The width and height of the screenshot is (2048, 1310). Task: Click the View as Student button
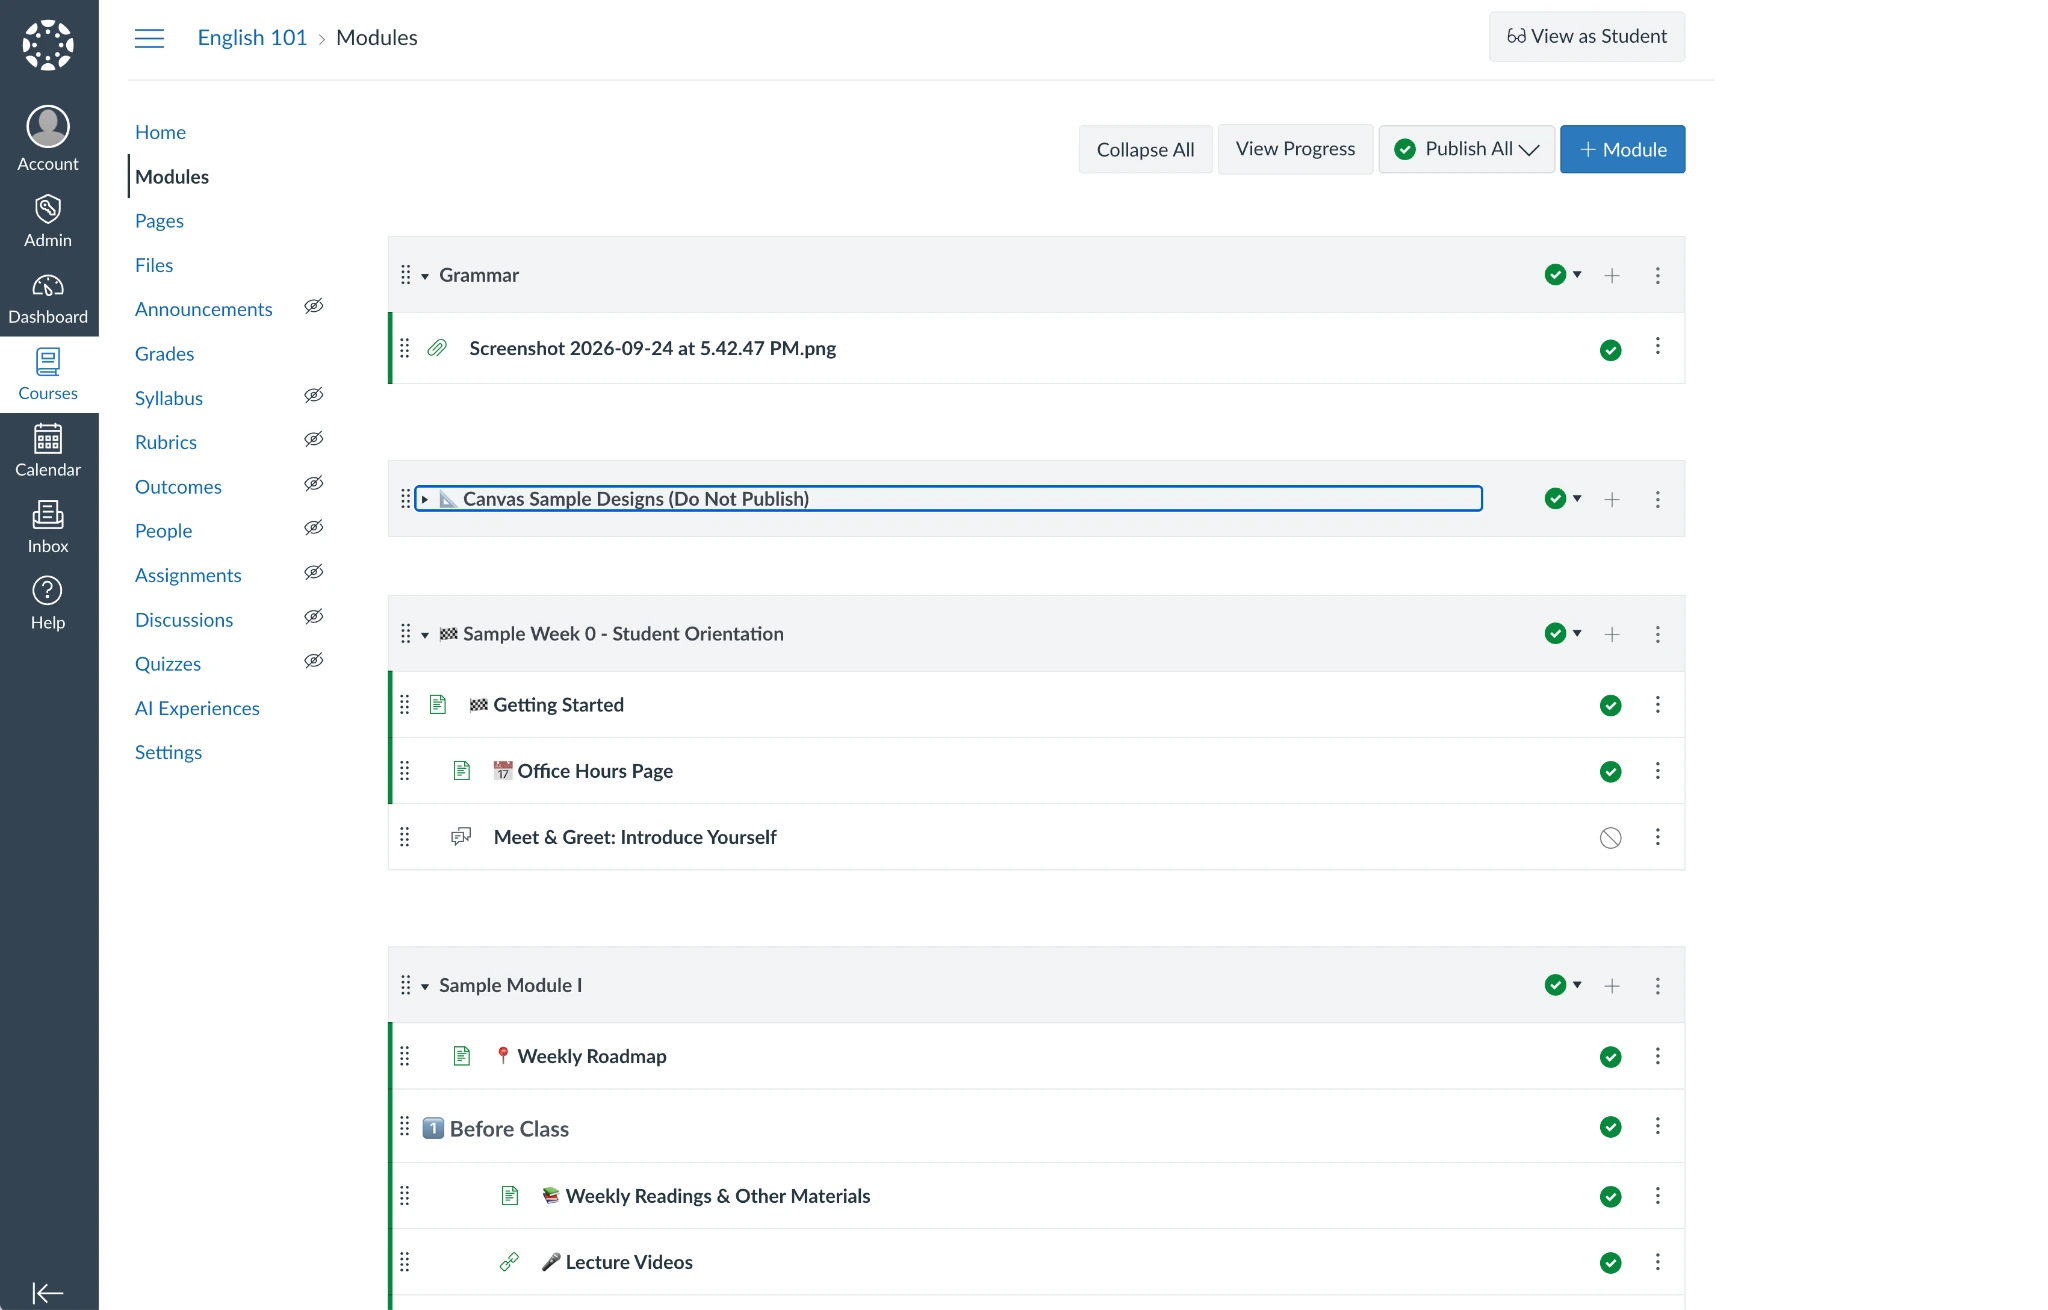click(x=1586, y=37)
